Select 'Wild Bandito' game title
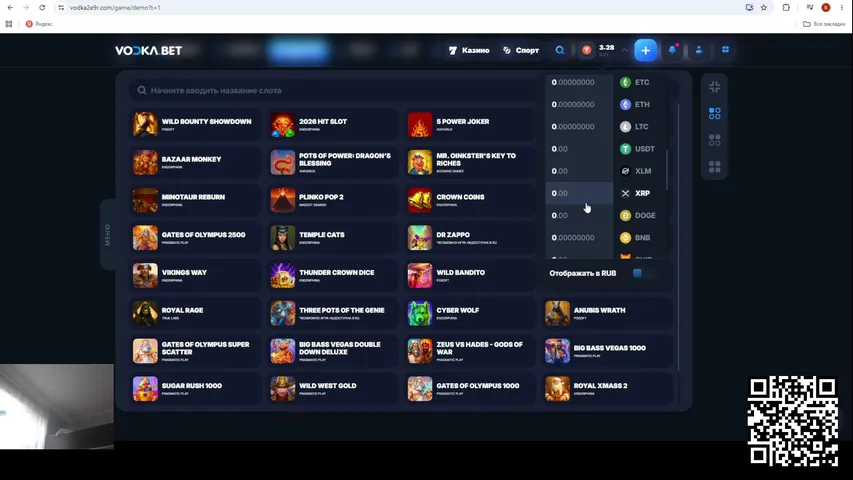Image resolution: width=853 pixels, height=480 pixels. pyautogui.click(x=460, y=272)
